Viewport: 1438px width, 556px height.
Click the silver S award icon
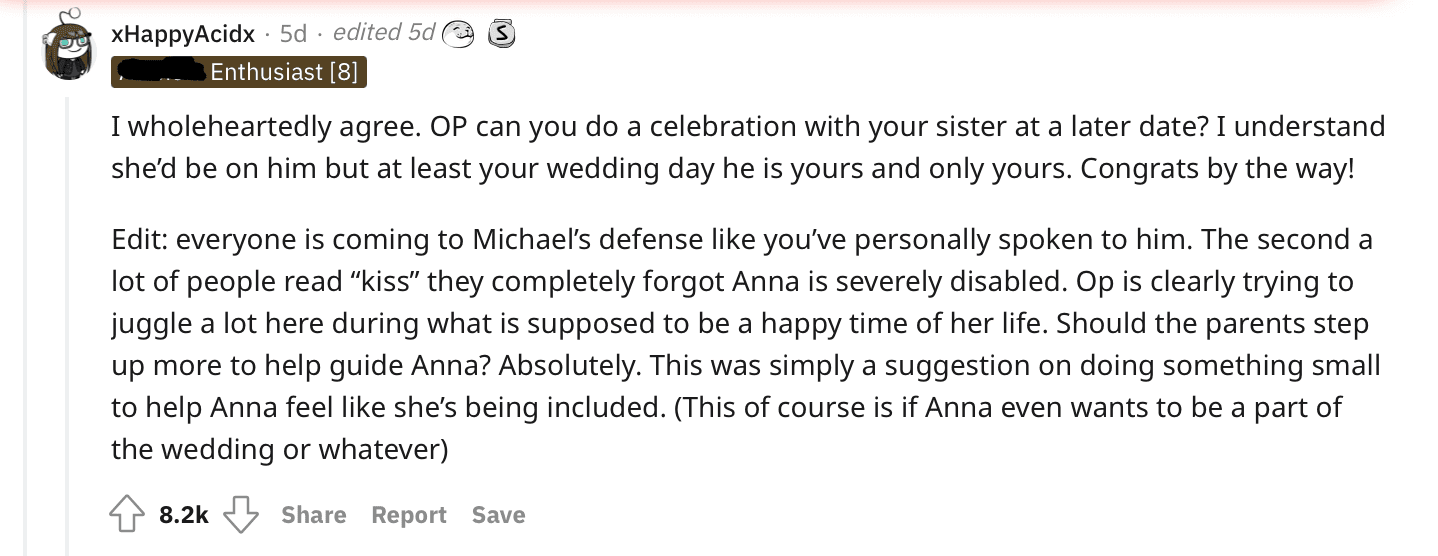(x=498, y=33)
